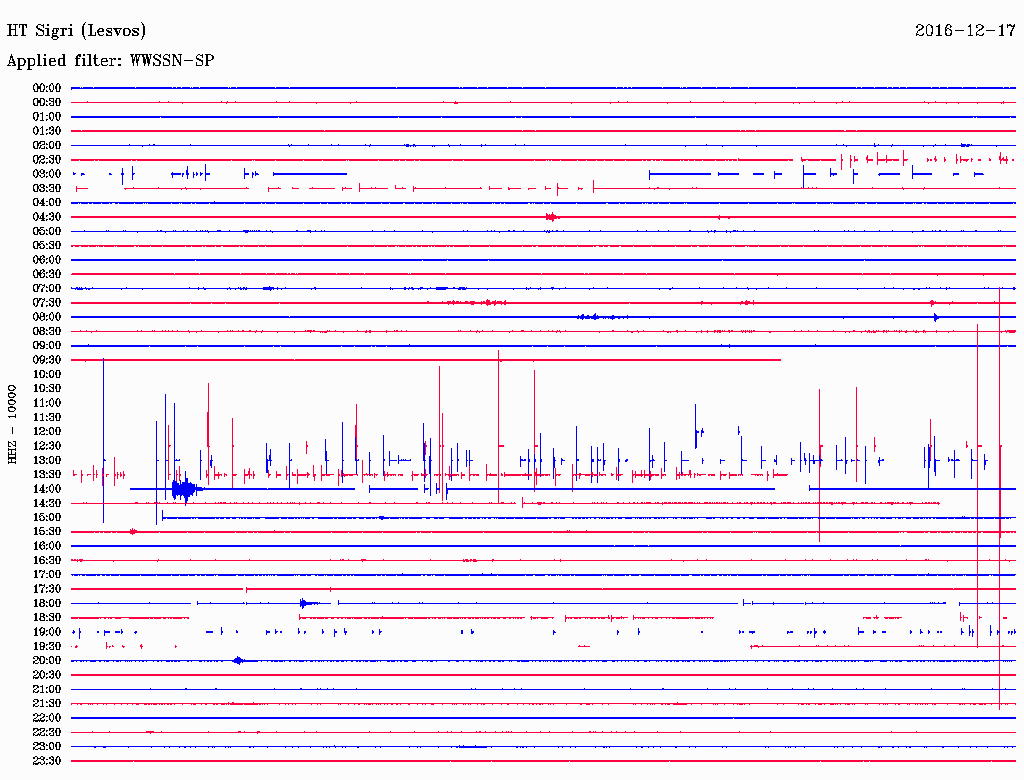The width and height of the screenshot is (1024, 780).
Task: Click the '14:00' time label
Action: [x=47, y=489]
